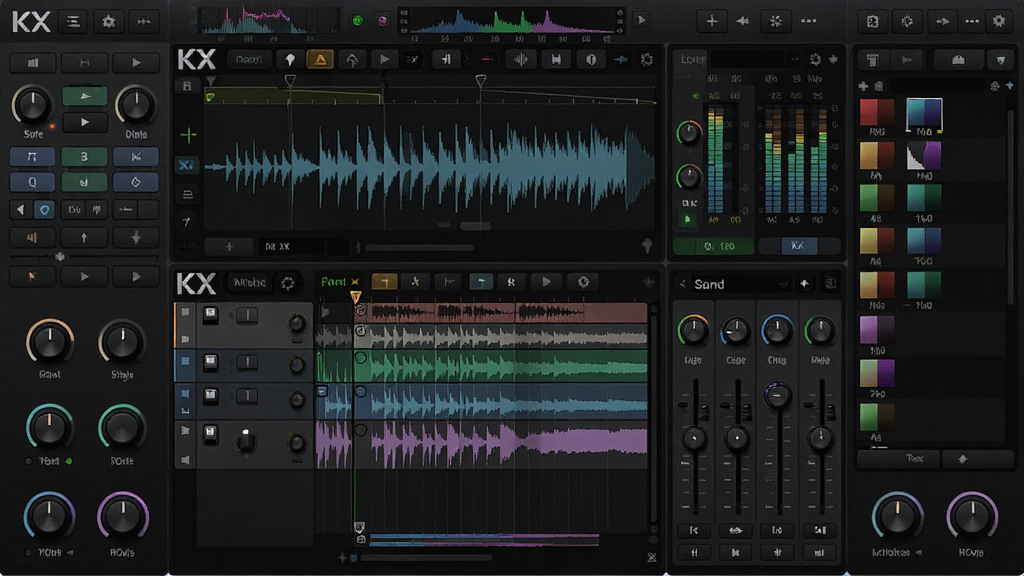Open the three-dots menu left of the top-right gear
The height and width of the screenshot is (576, 1024).
(x=972, y=21)
